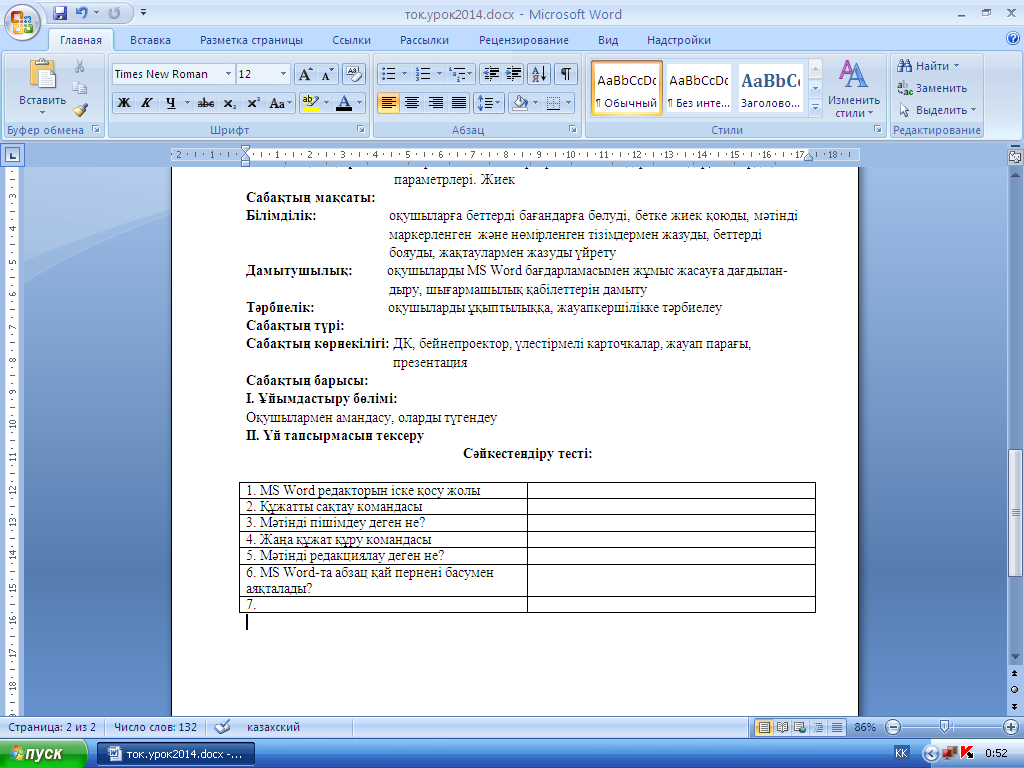Click the Cut scissors icon
The width and height of the screenshot is (1024, 768).
tap(80, 66)
